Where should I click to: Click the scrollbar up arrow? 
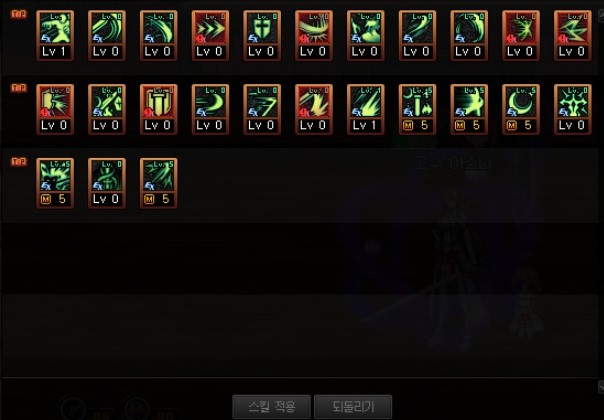(601, 15)
